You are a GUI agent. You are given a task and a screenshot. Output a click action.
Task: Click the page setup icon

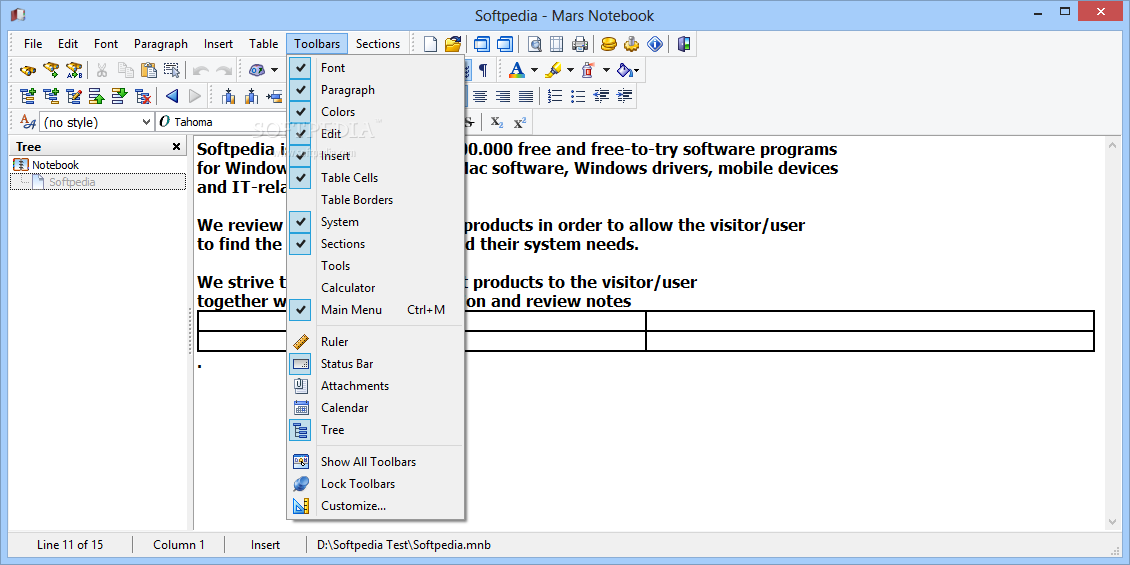[556, 45]
